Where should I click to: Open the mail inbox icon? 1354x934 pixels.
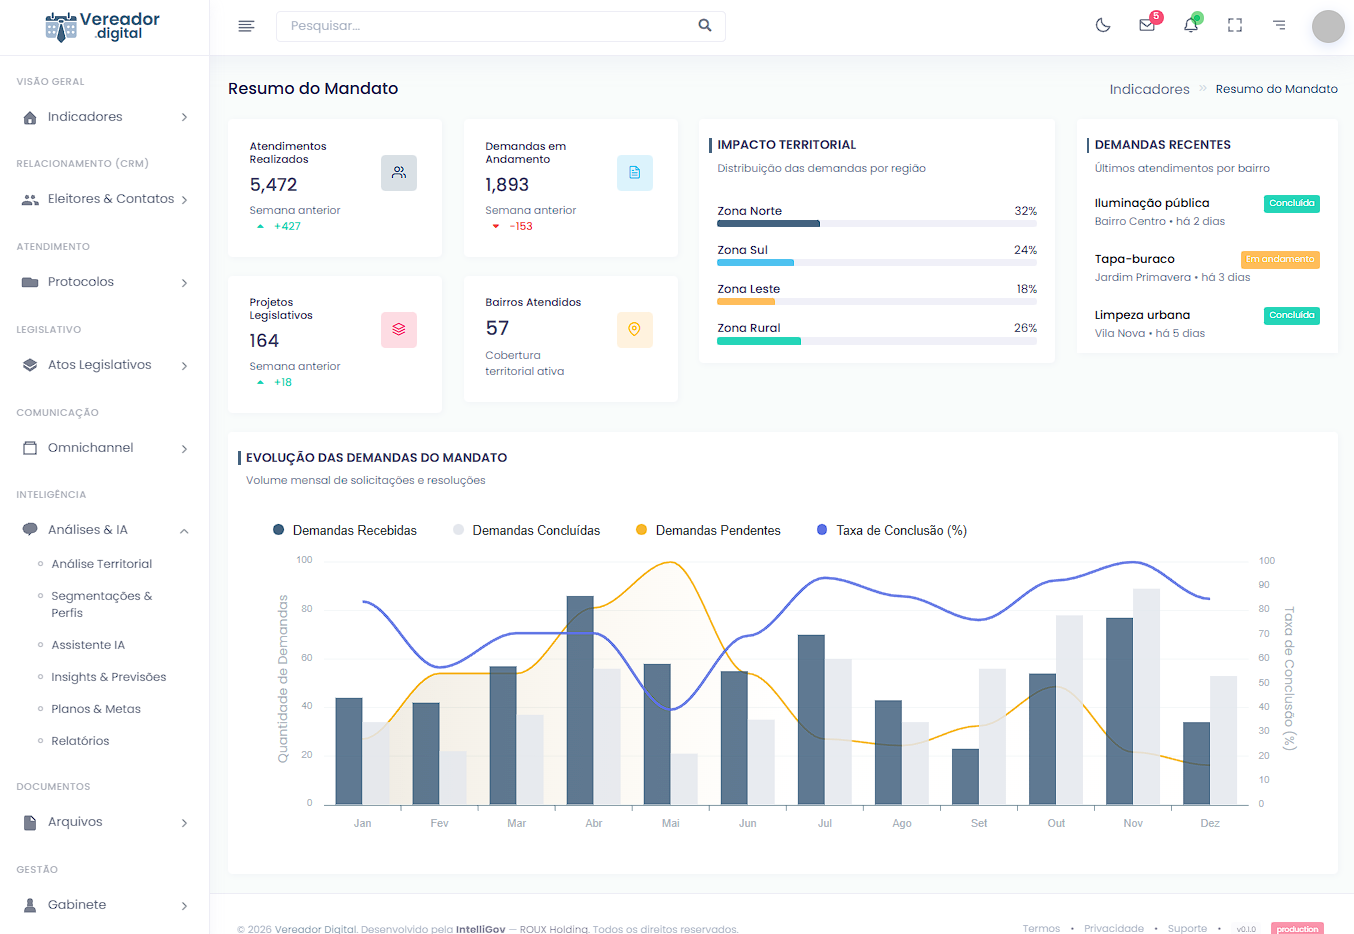pos(1147,25)
